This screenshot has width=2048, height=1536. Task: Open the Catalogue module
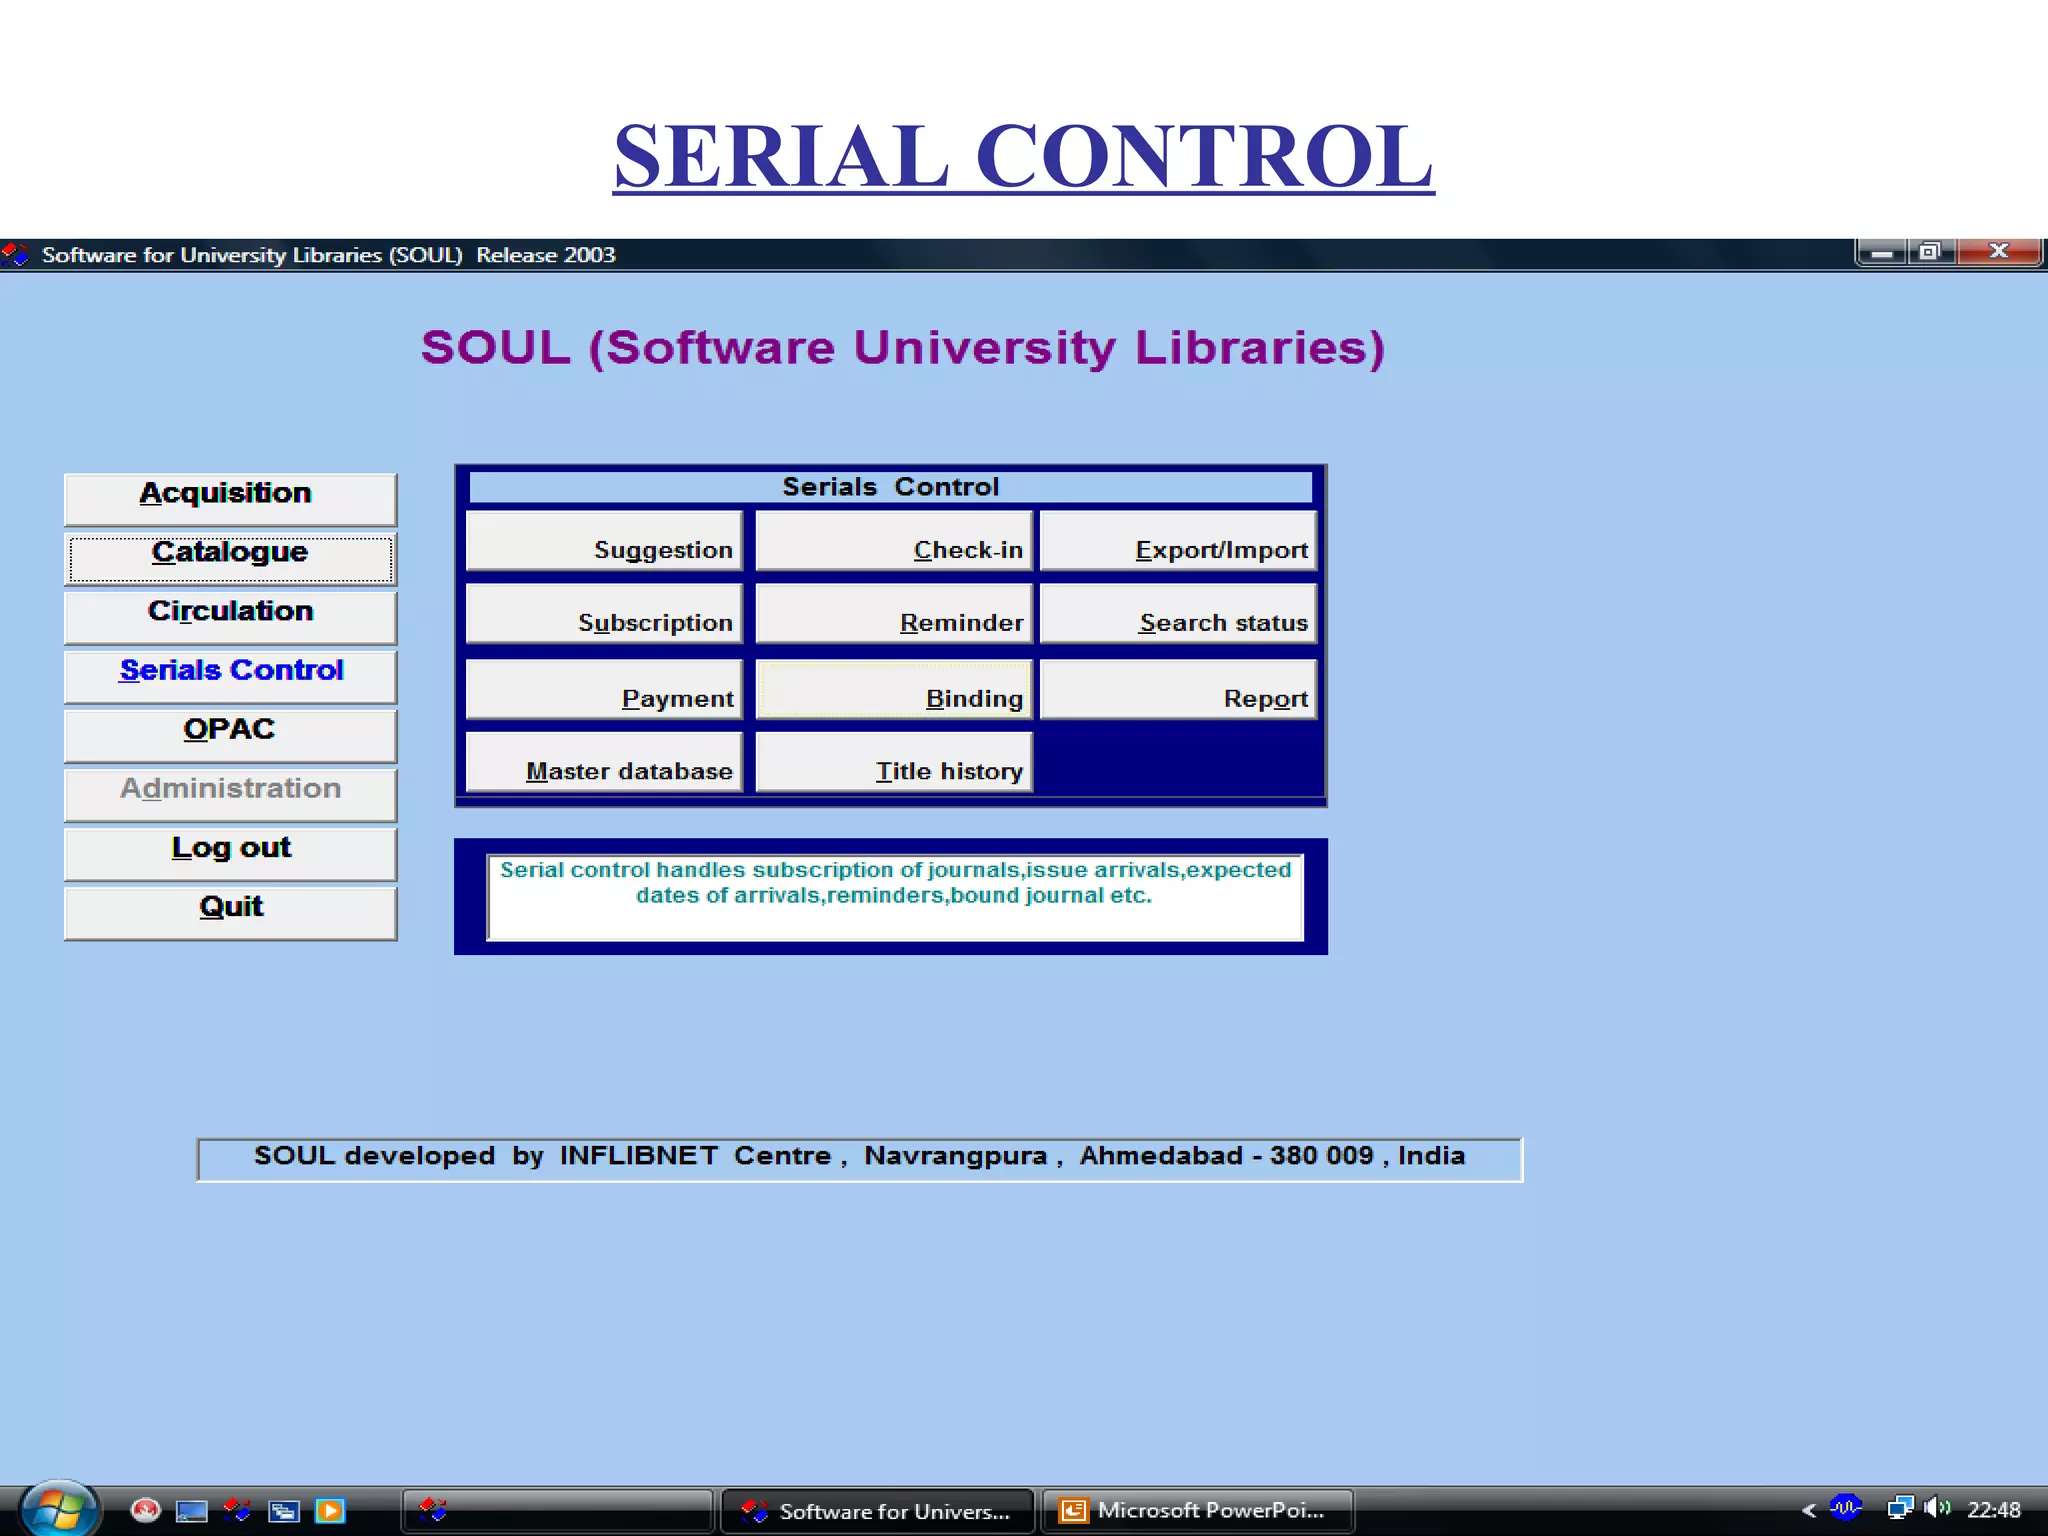pyautogui.click(x=230, y=558)
